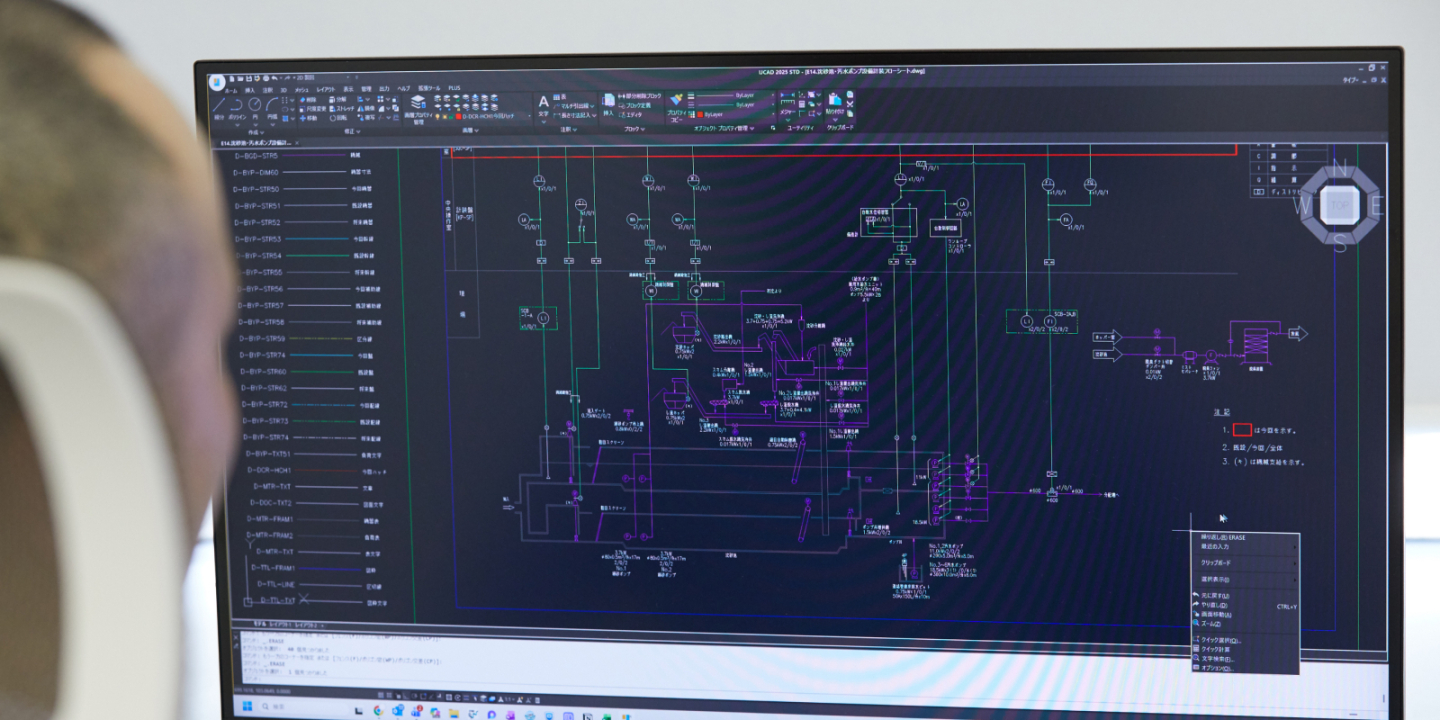Open the レイアウト ribbon tab

(326, 89)
